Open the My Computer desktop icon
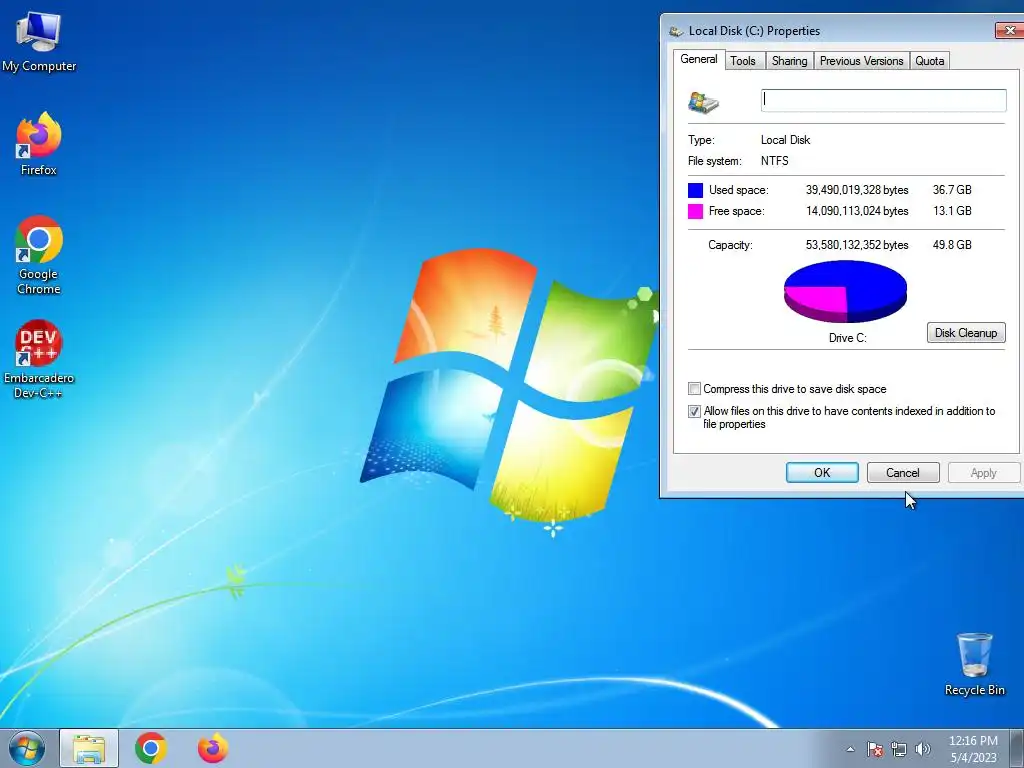1024x768 pixels. (x=39, y=42)
